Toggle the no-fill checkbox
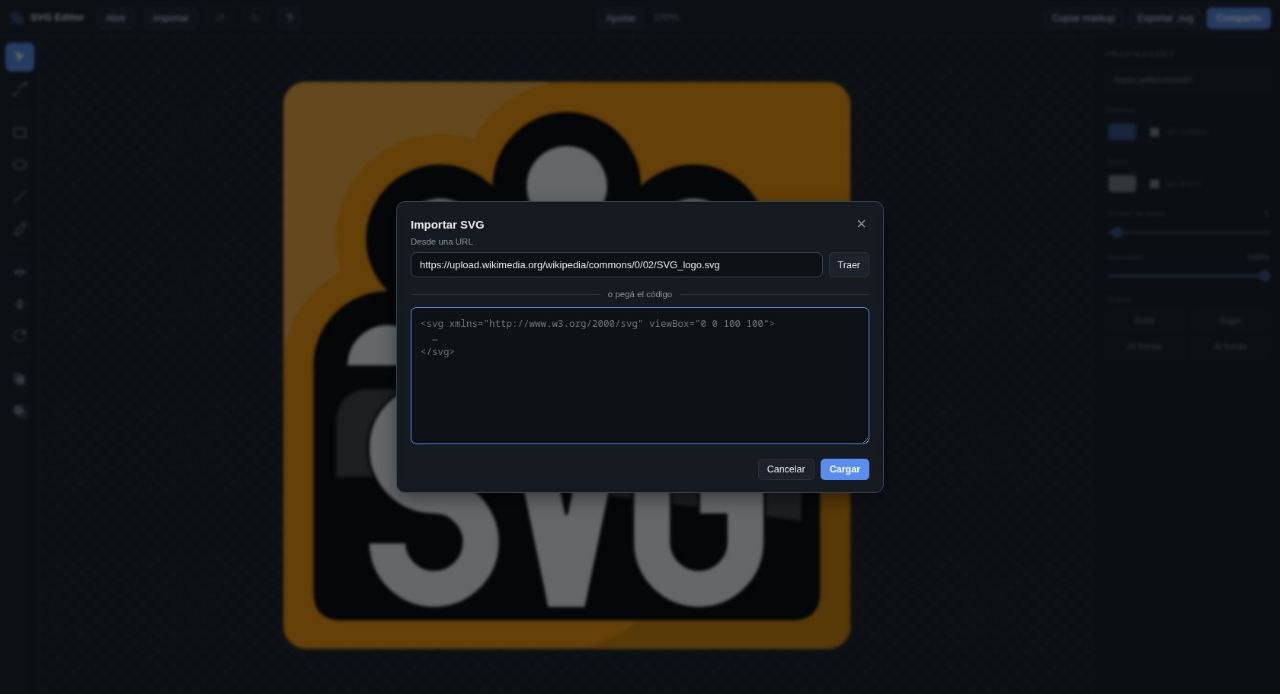 pyautogui.click(x=1154, y=132)
